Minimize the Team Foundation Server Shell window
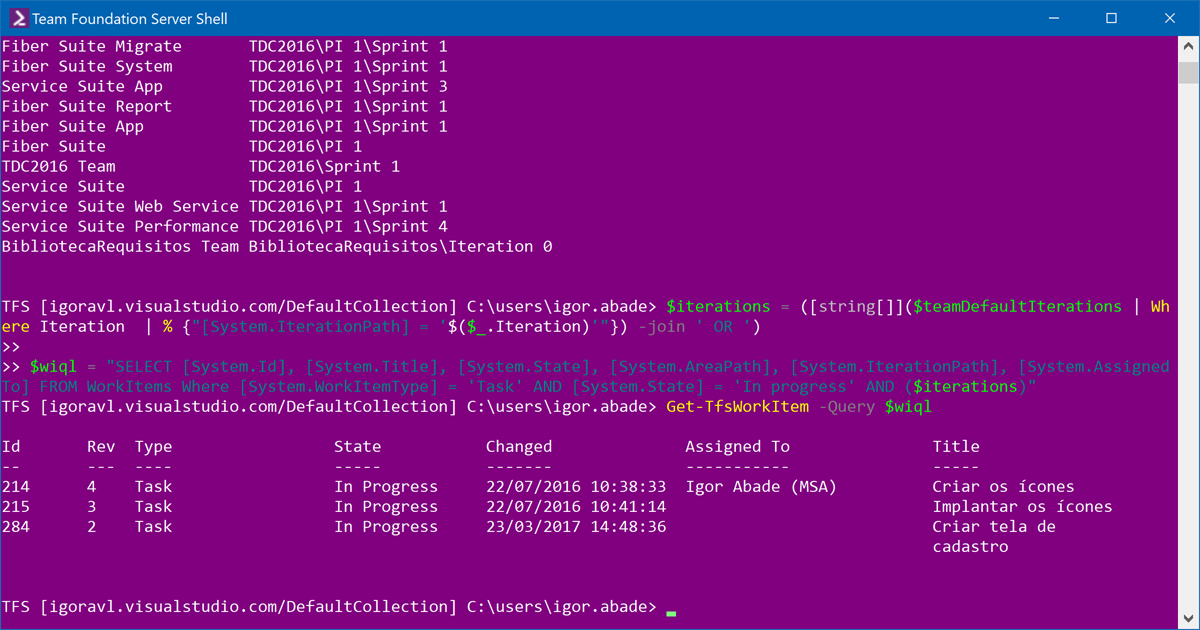 pos(1053,18)
